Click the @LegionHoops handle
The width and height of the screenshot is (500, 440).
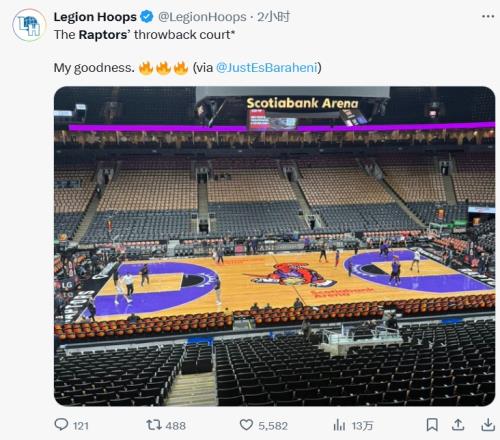202,17
